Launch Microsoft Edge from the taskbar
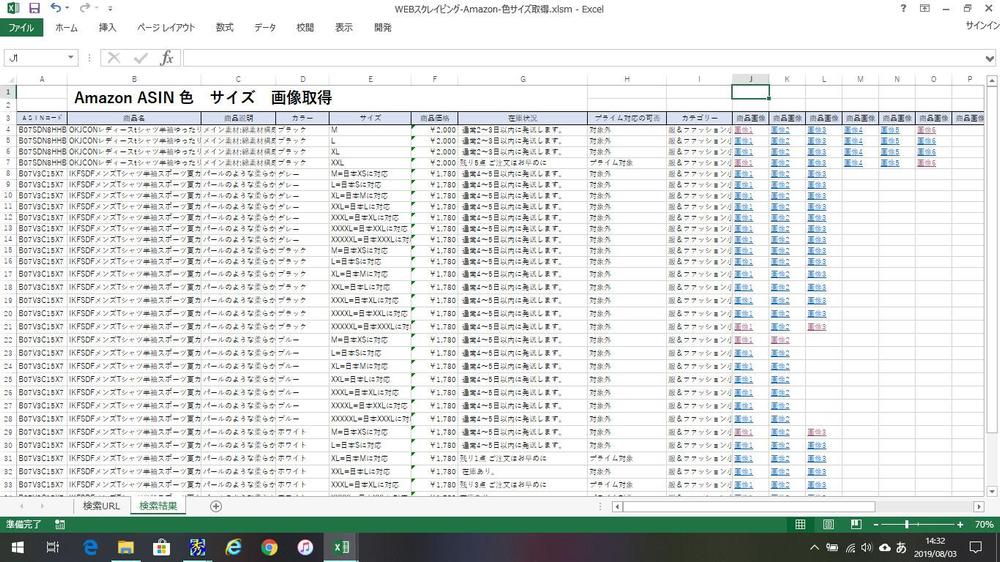1000x562 pixels. coord(90,547)
